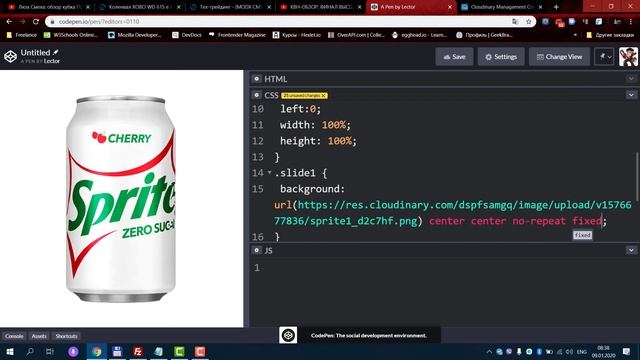Open the CSS editor settings gear

256,95
